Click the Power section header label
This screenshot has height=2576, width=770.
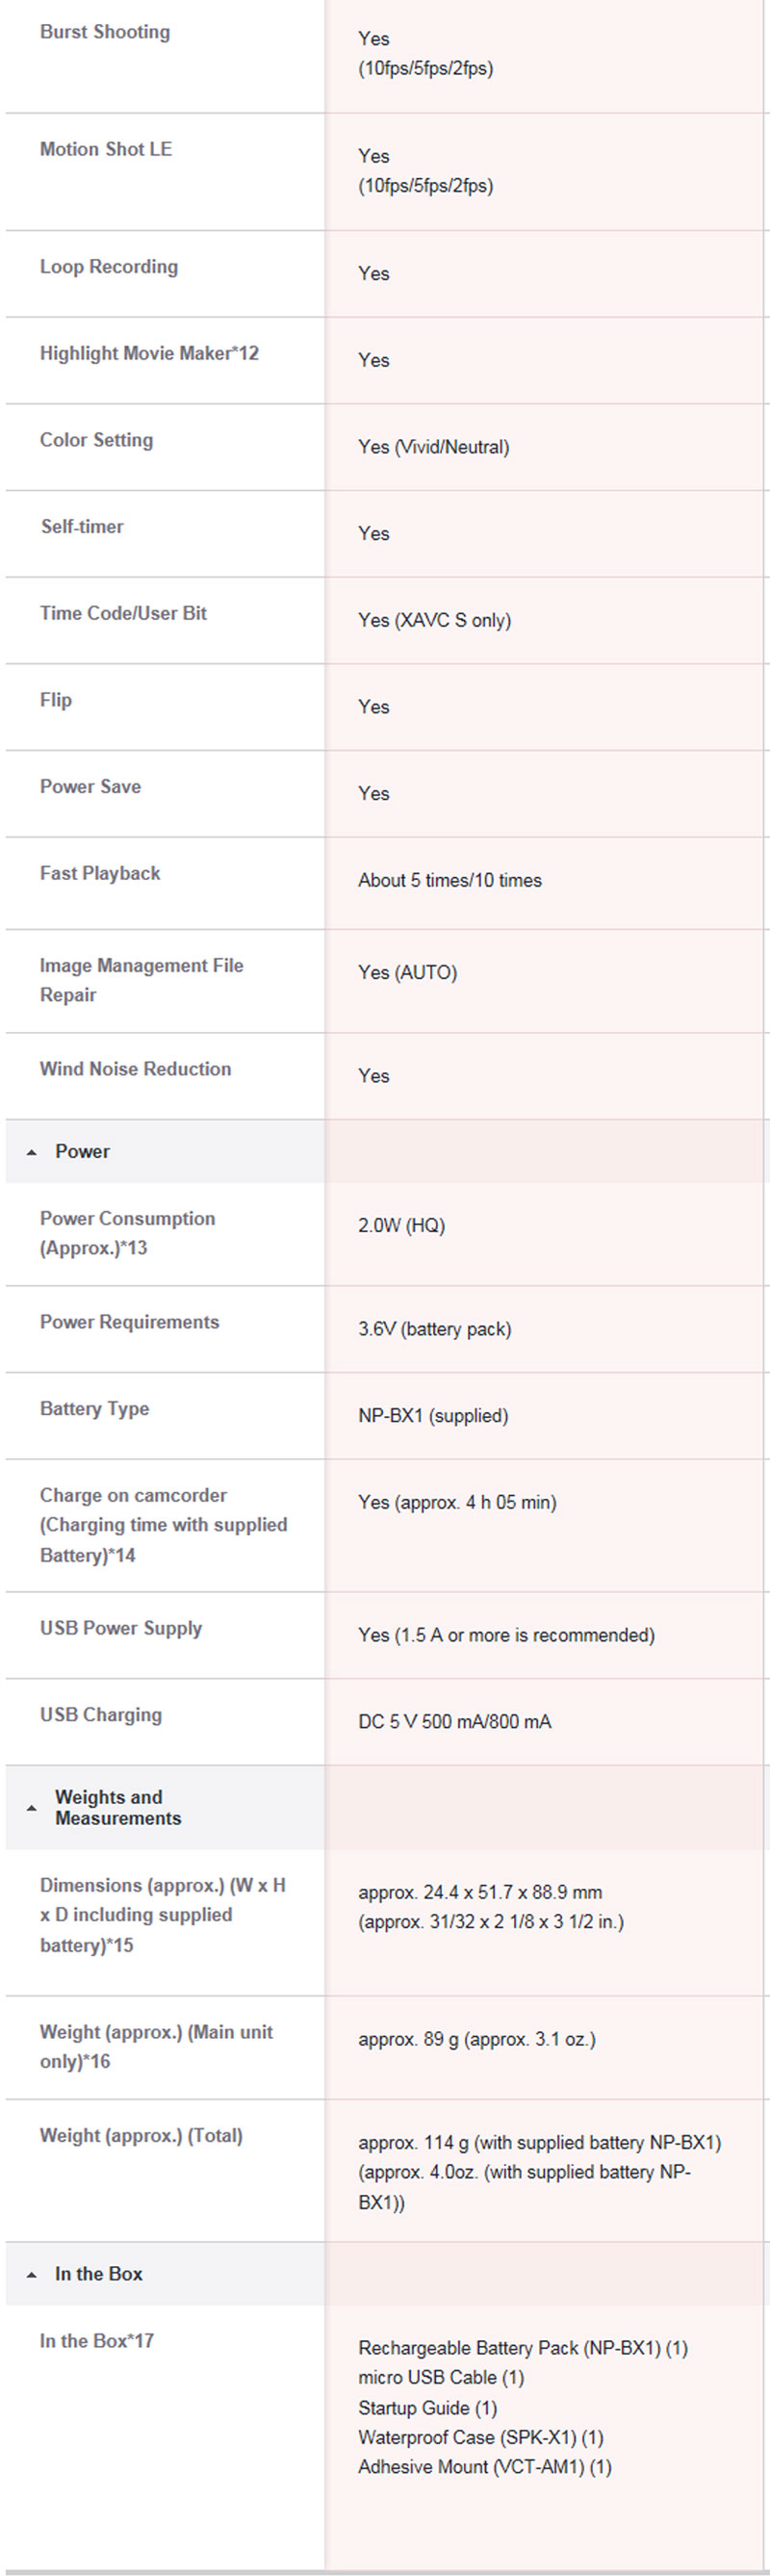click(x=82, y=1151)
